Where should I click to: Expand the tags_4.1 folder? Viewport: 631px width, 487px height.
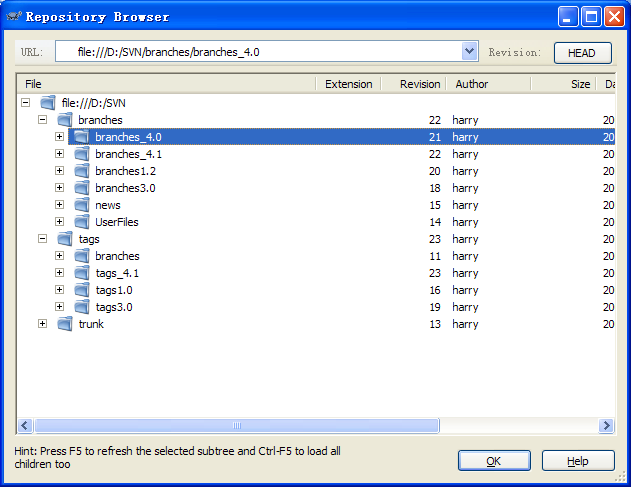pyautogui.click(x=60, y=272)
